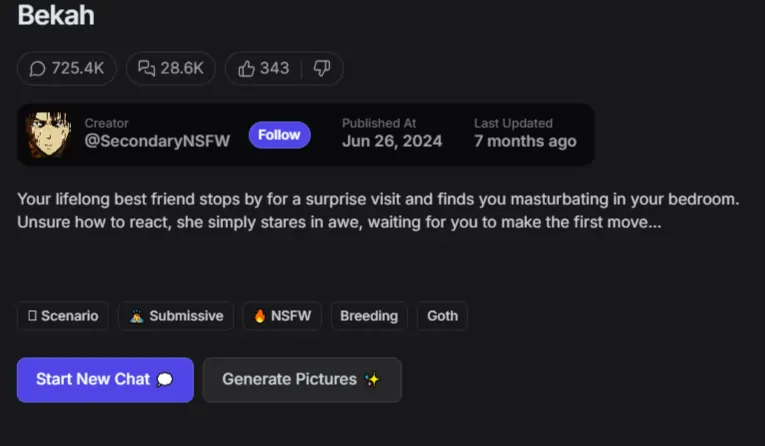
Task: Click the icon on the Submissive tag
Action: click(136, 316)
